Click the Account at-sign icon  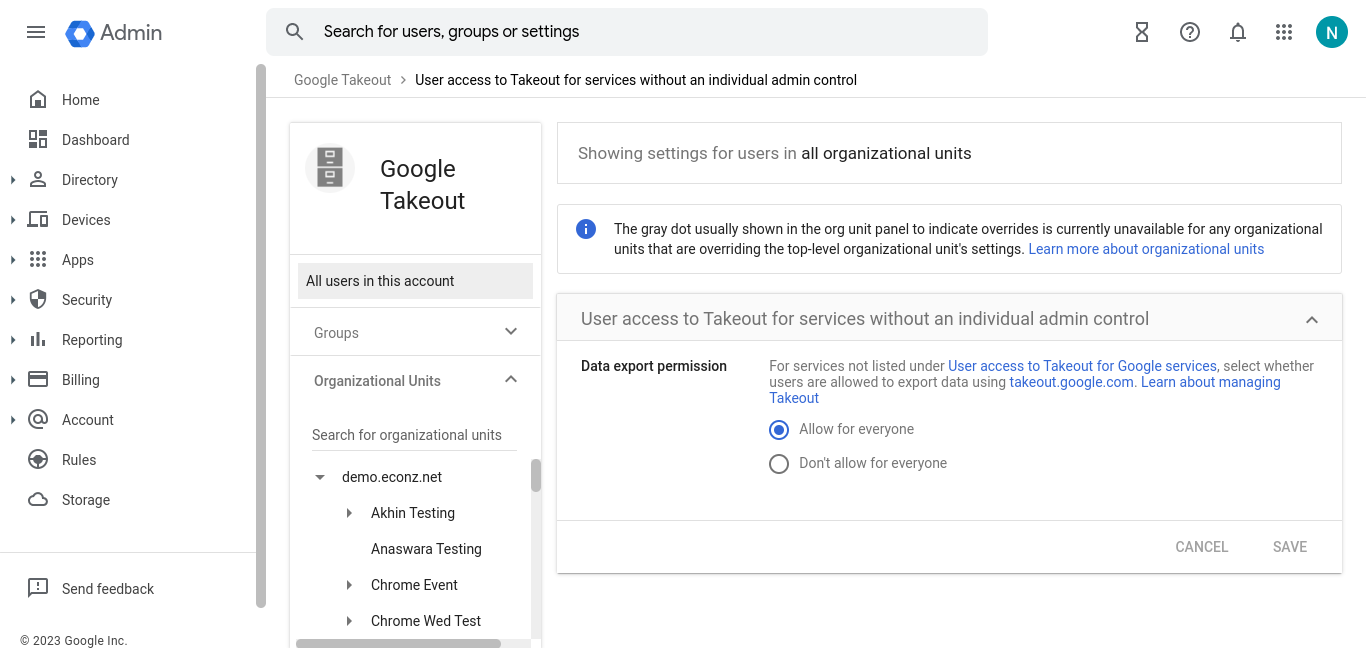click(38, 420)
